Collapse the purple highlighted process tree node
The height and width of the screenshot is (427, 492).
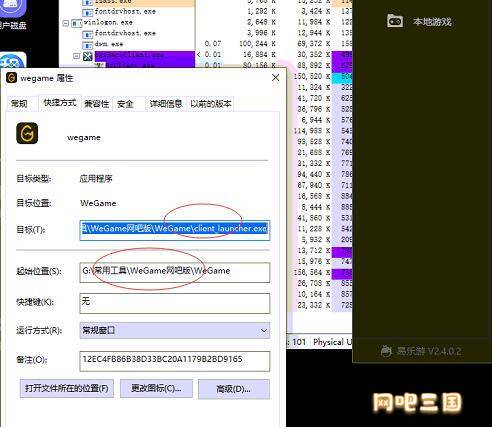pos(76,56)
